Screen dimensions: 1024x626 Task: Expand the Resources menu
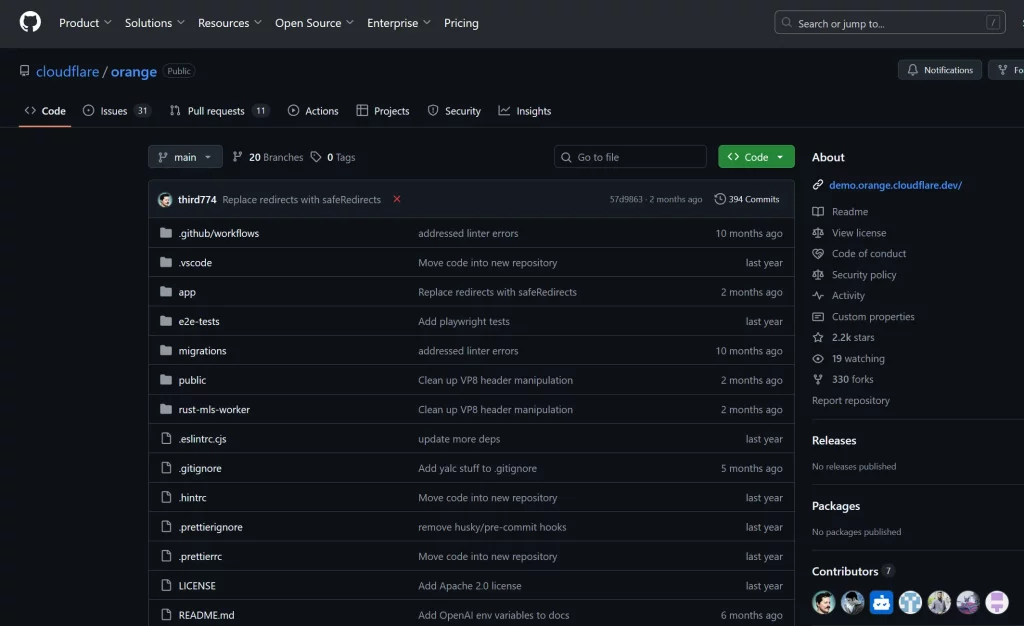230,23
